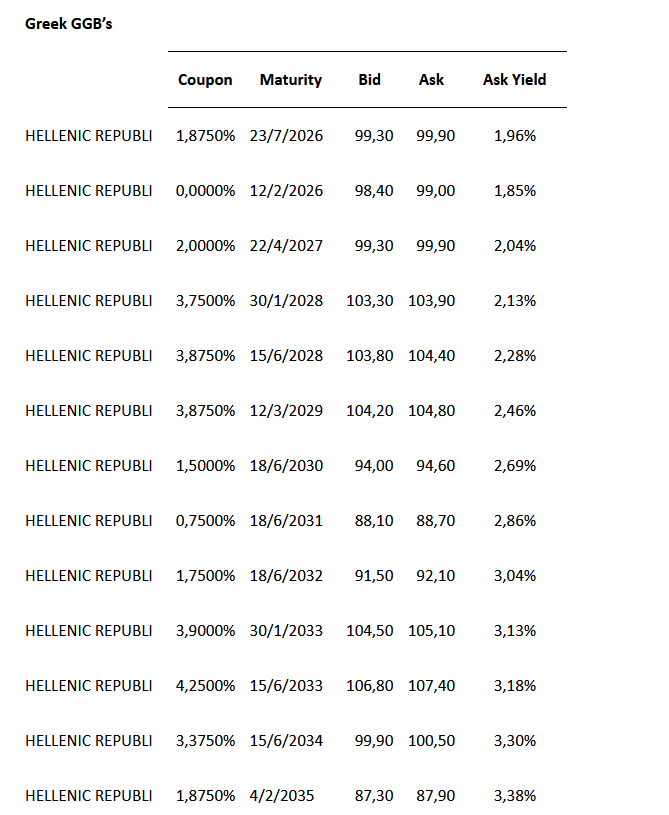Click the Ask Yield column header
The image size is (669, 815).
514,80
